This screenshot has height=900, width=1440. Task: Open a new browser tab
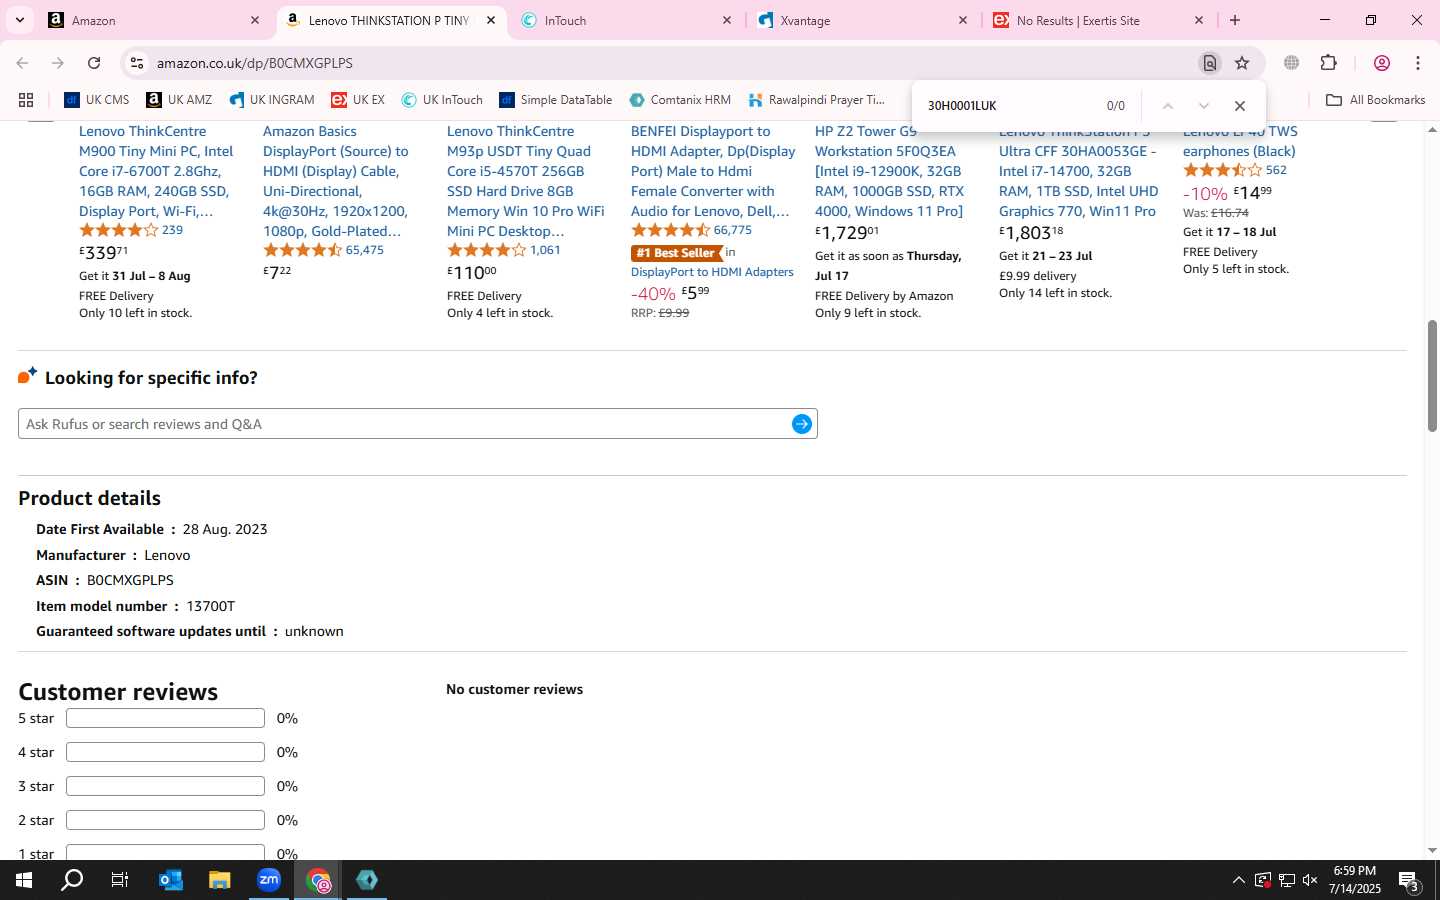[1235, 20]
